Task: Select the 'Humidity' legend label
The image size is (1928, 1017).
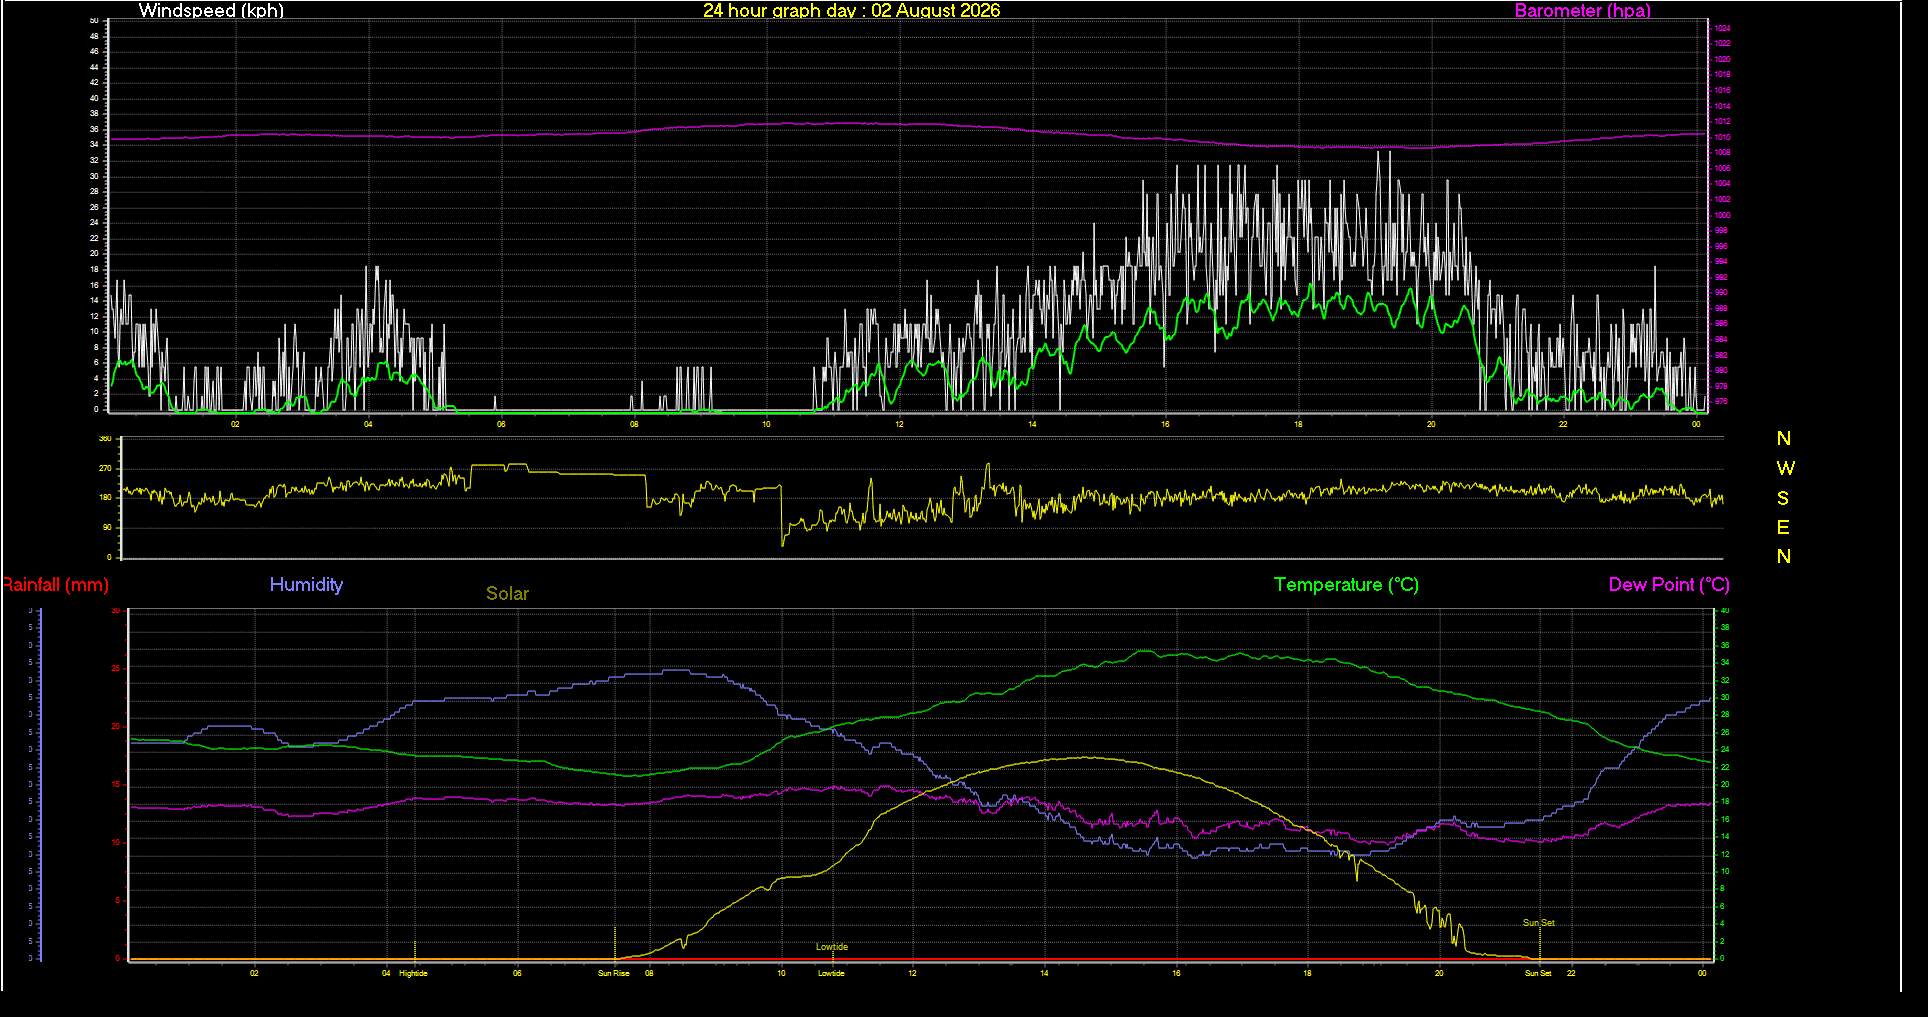Action: [306, 585]
